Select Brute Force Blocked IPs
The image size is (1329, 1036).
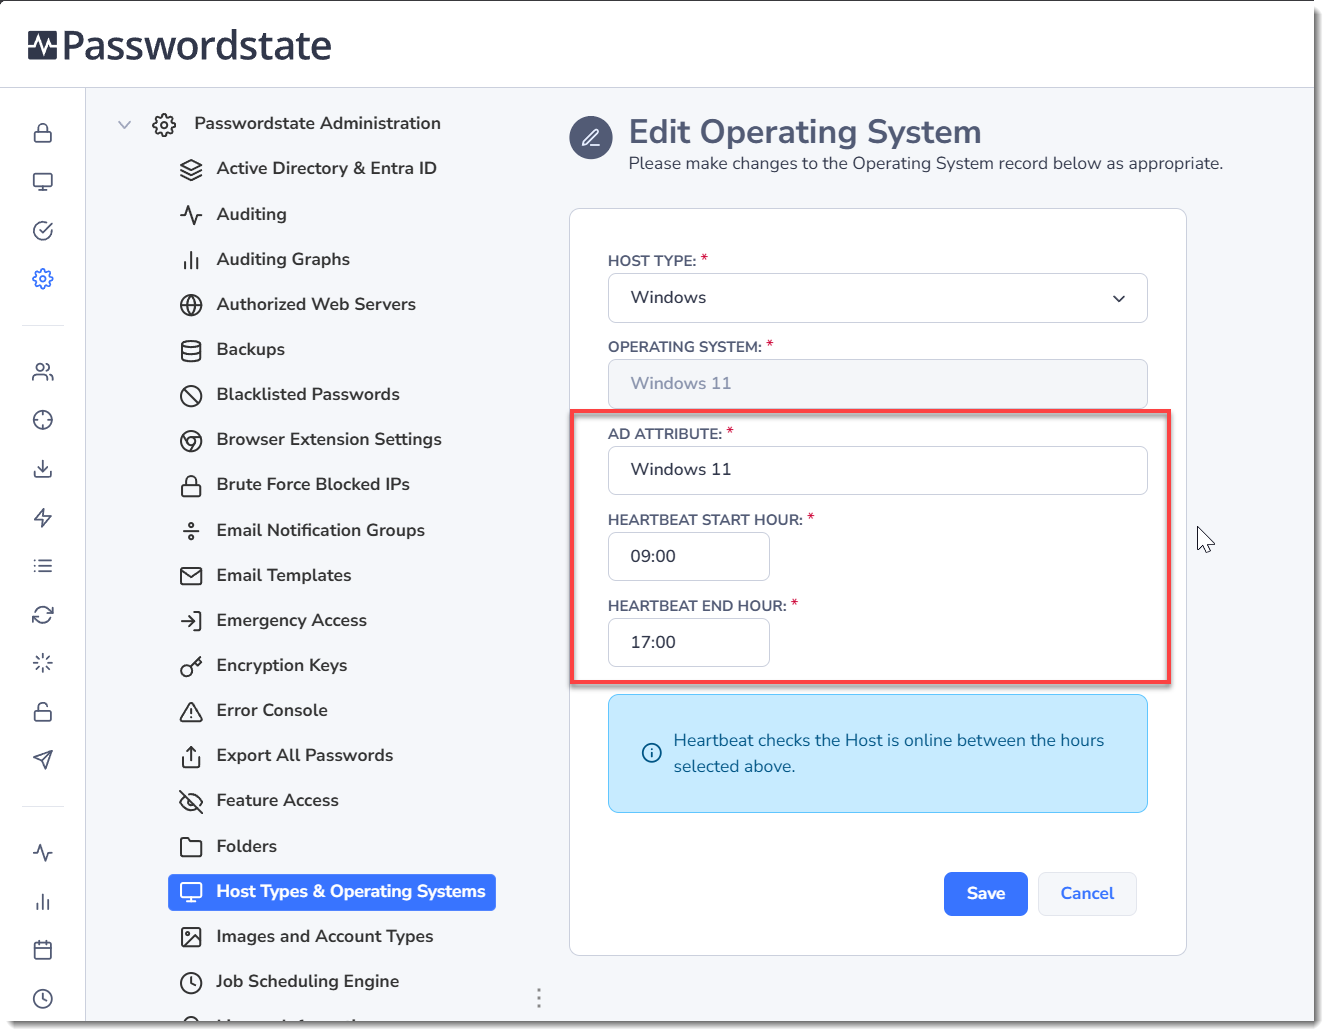coord(313,484)
